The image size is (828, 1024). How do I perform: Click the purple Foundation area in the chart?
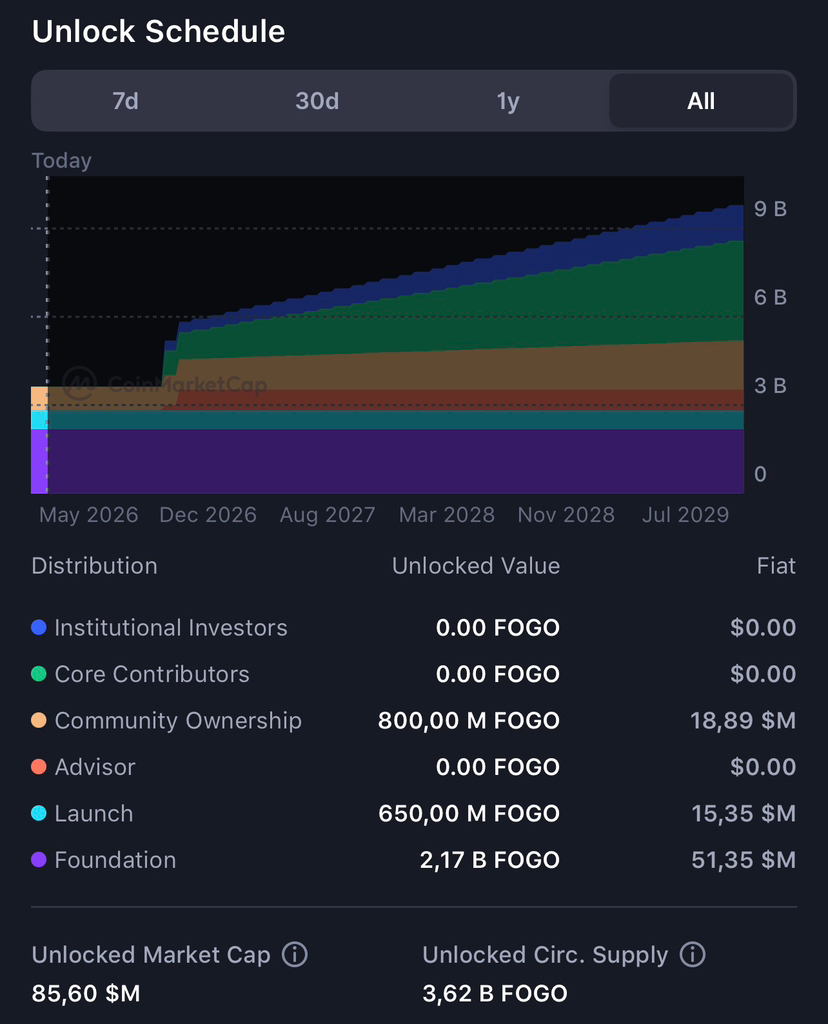(400, 460)
